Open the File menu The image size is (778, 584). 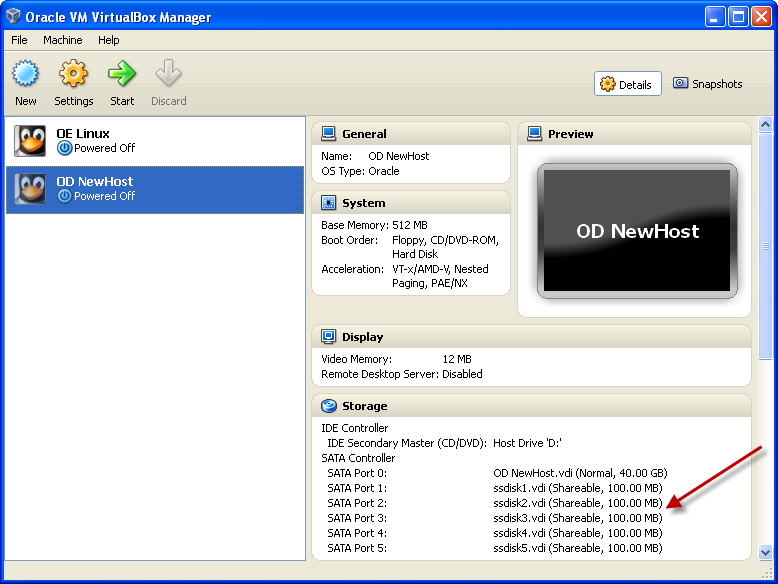tap(19, 40)
